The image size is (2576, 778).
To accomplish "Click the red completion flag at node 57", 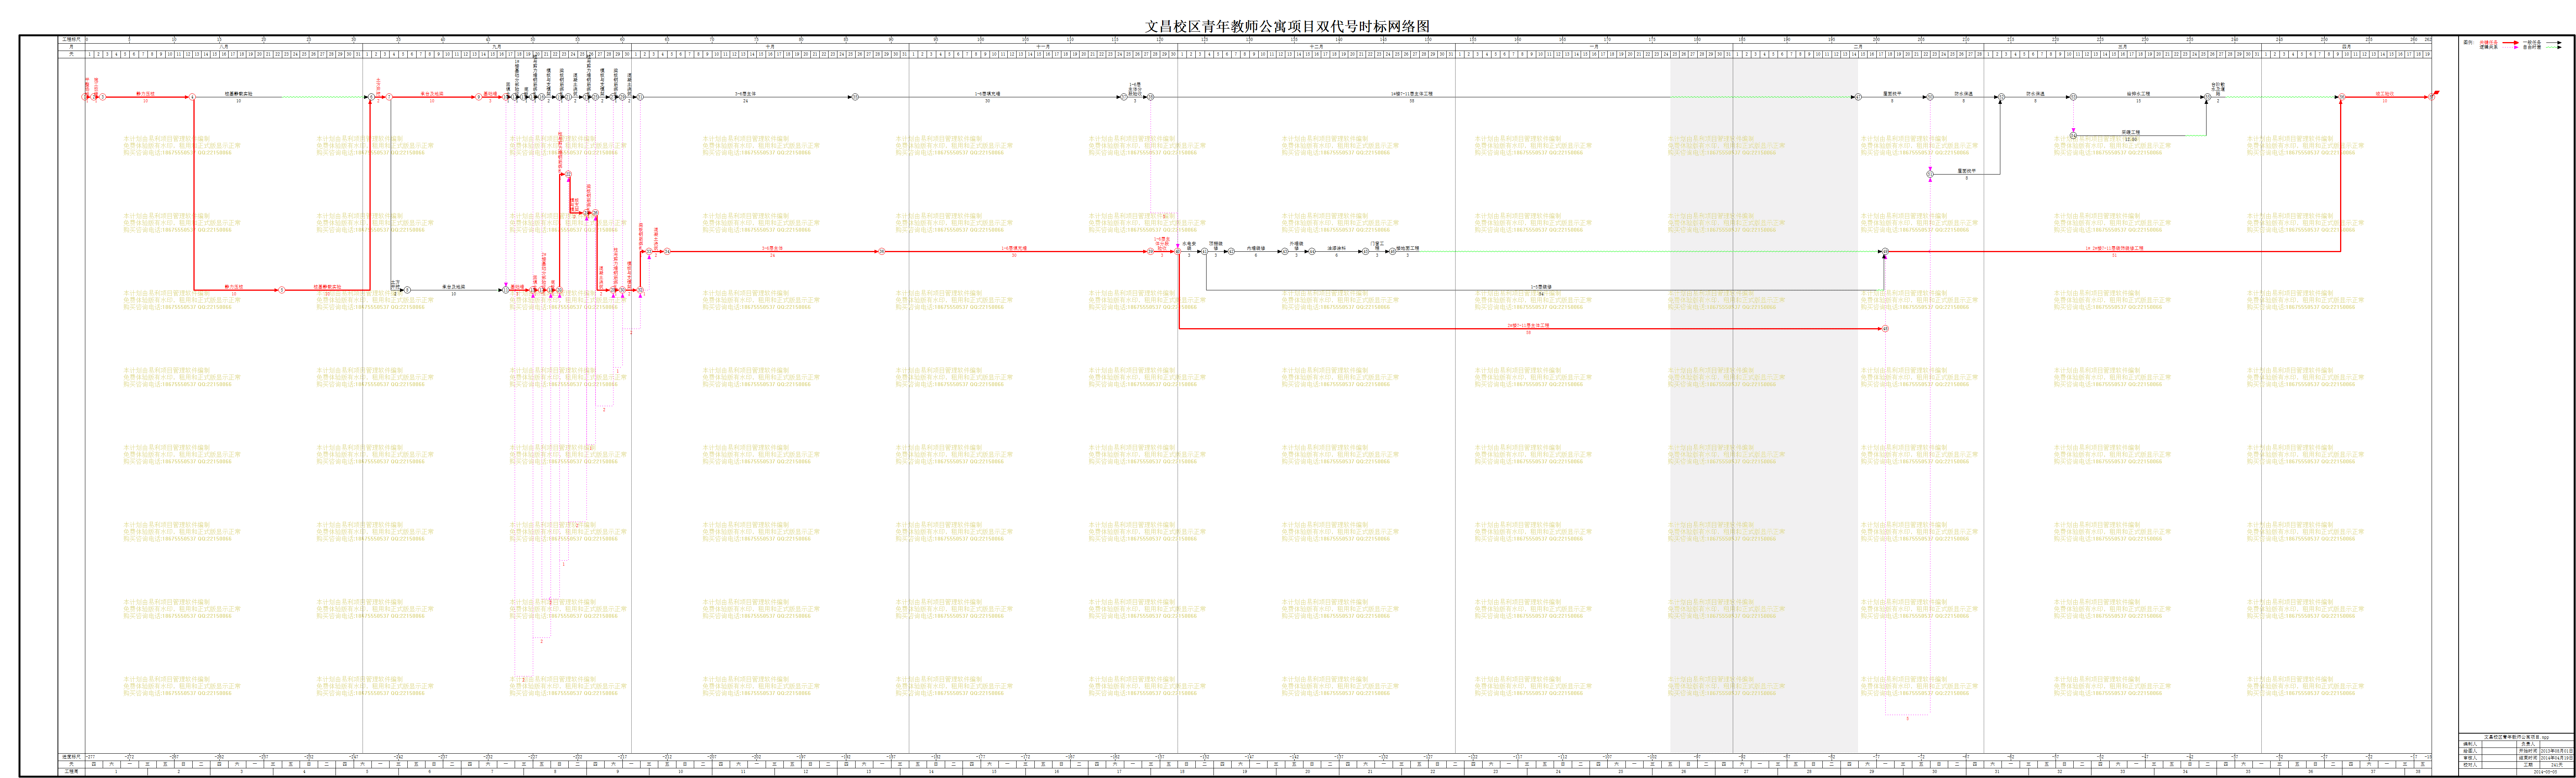I will [x=2437, y=93].
